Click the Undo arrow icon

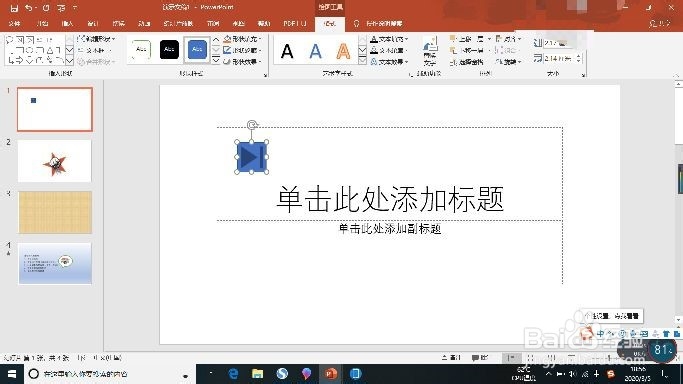tap(29, 8)
